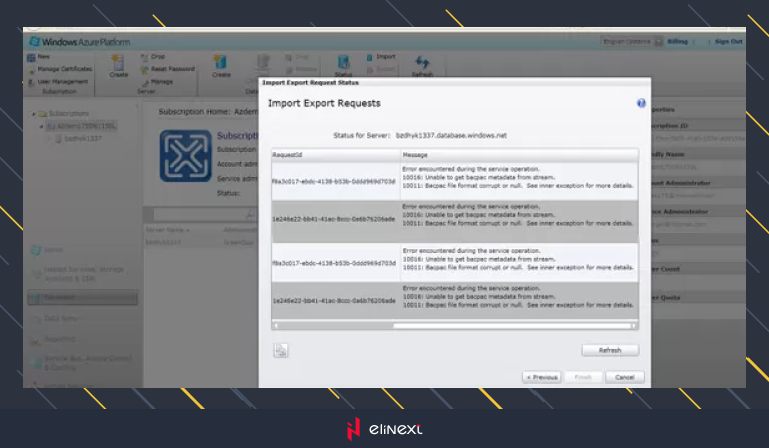Click the Previous button

[541, 377]
